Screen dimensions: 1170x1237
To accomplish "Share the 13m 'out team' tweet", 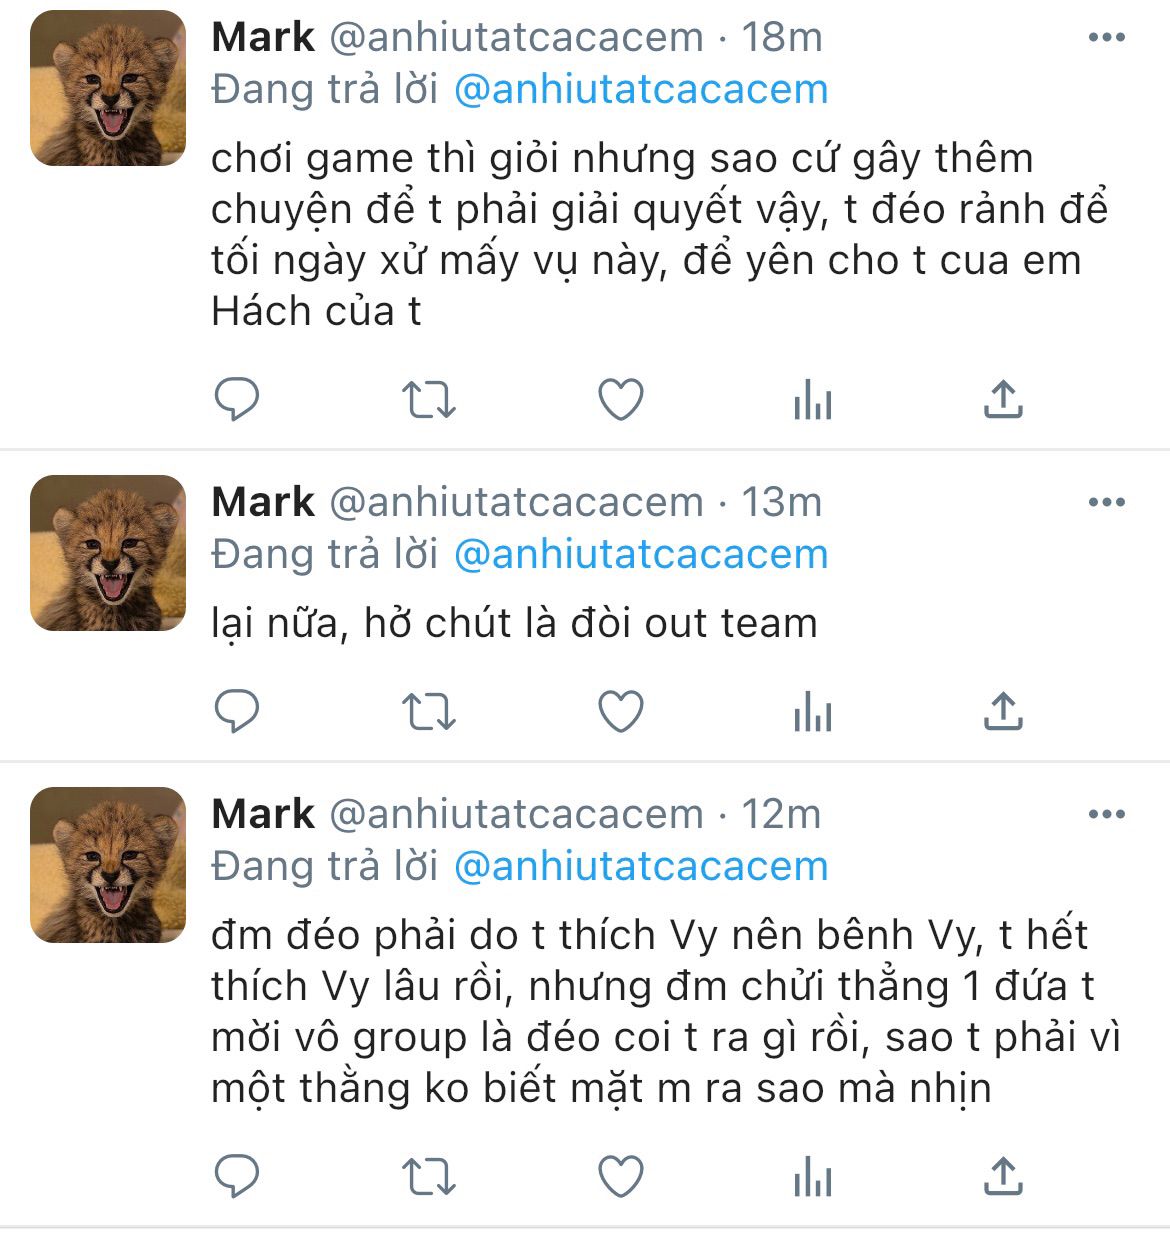I will tap(1002, 711).
